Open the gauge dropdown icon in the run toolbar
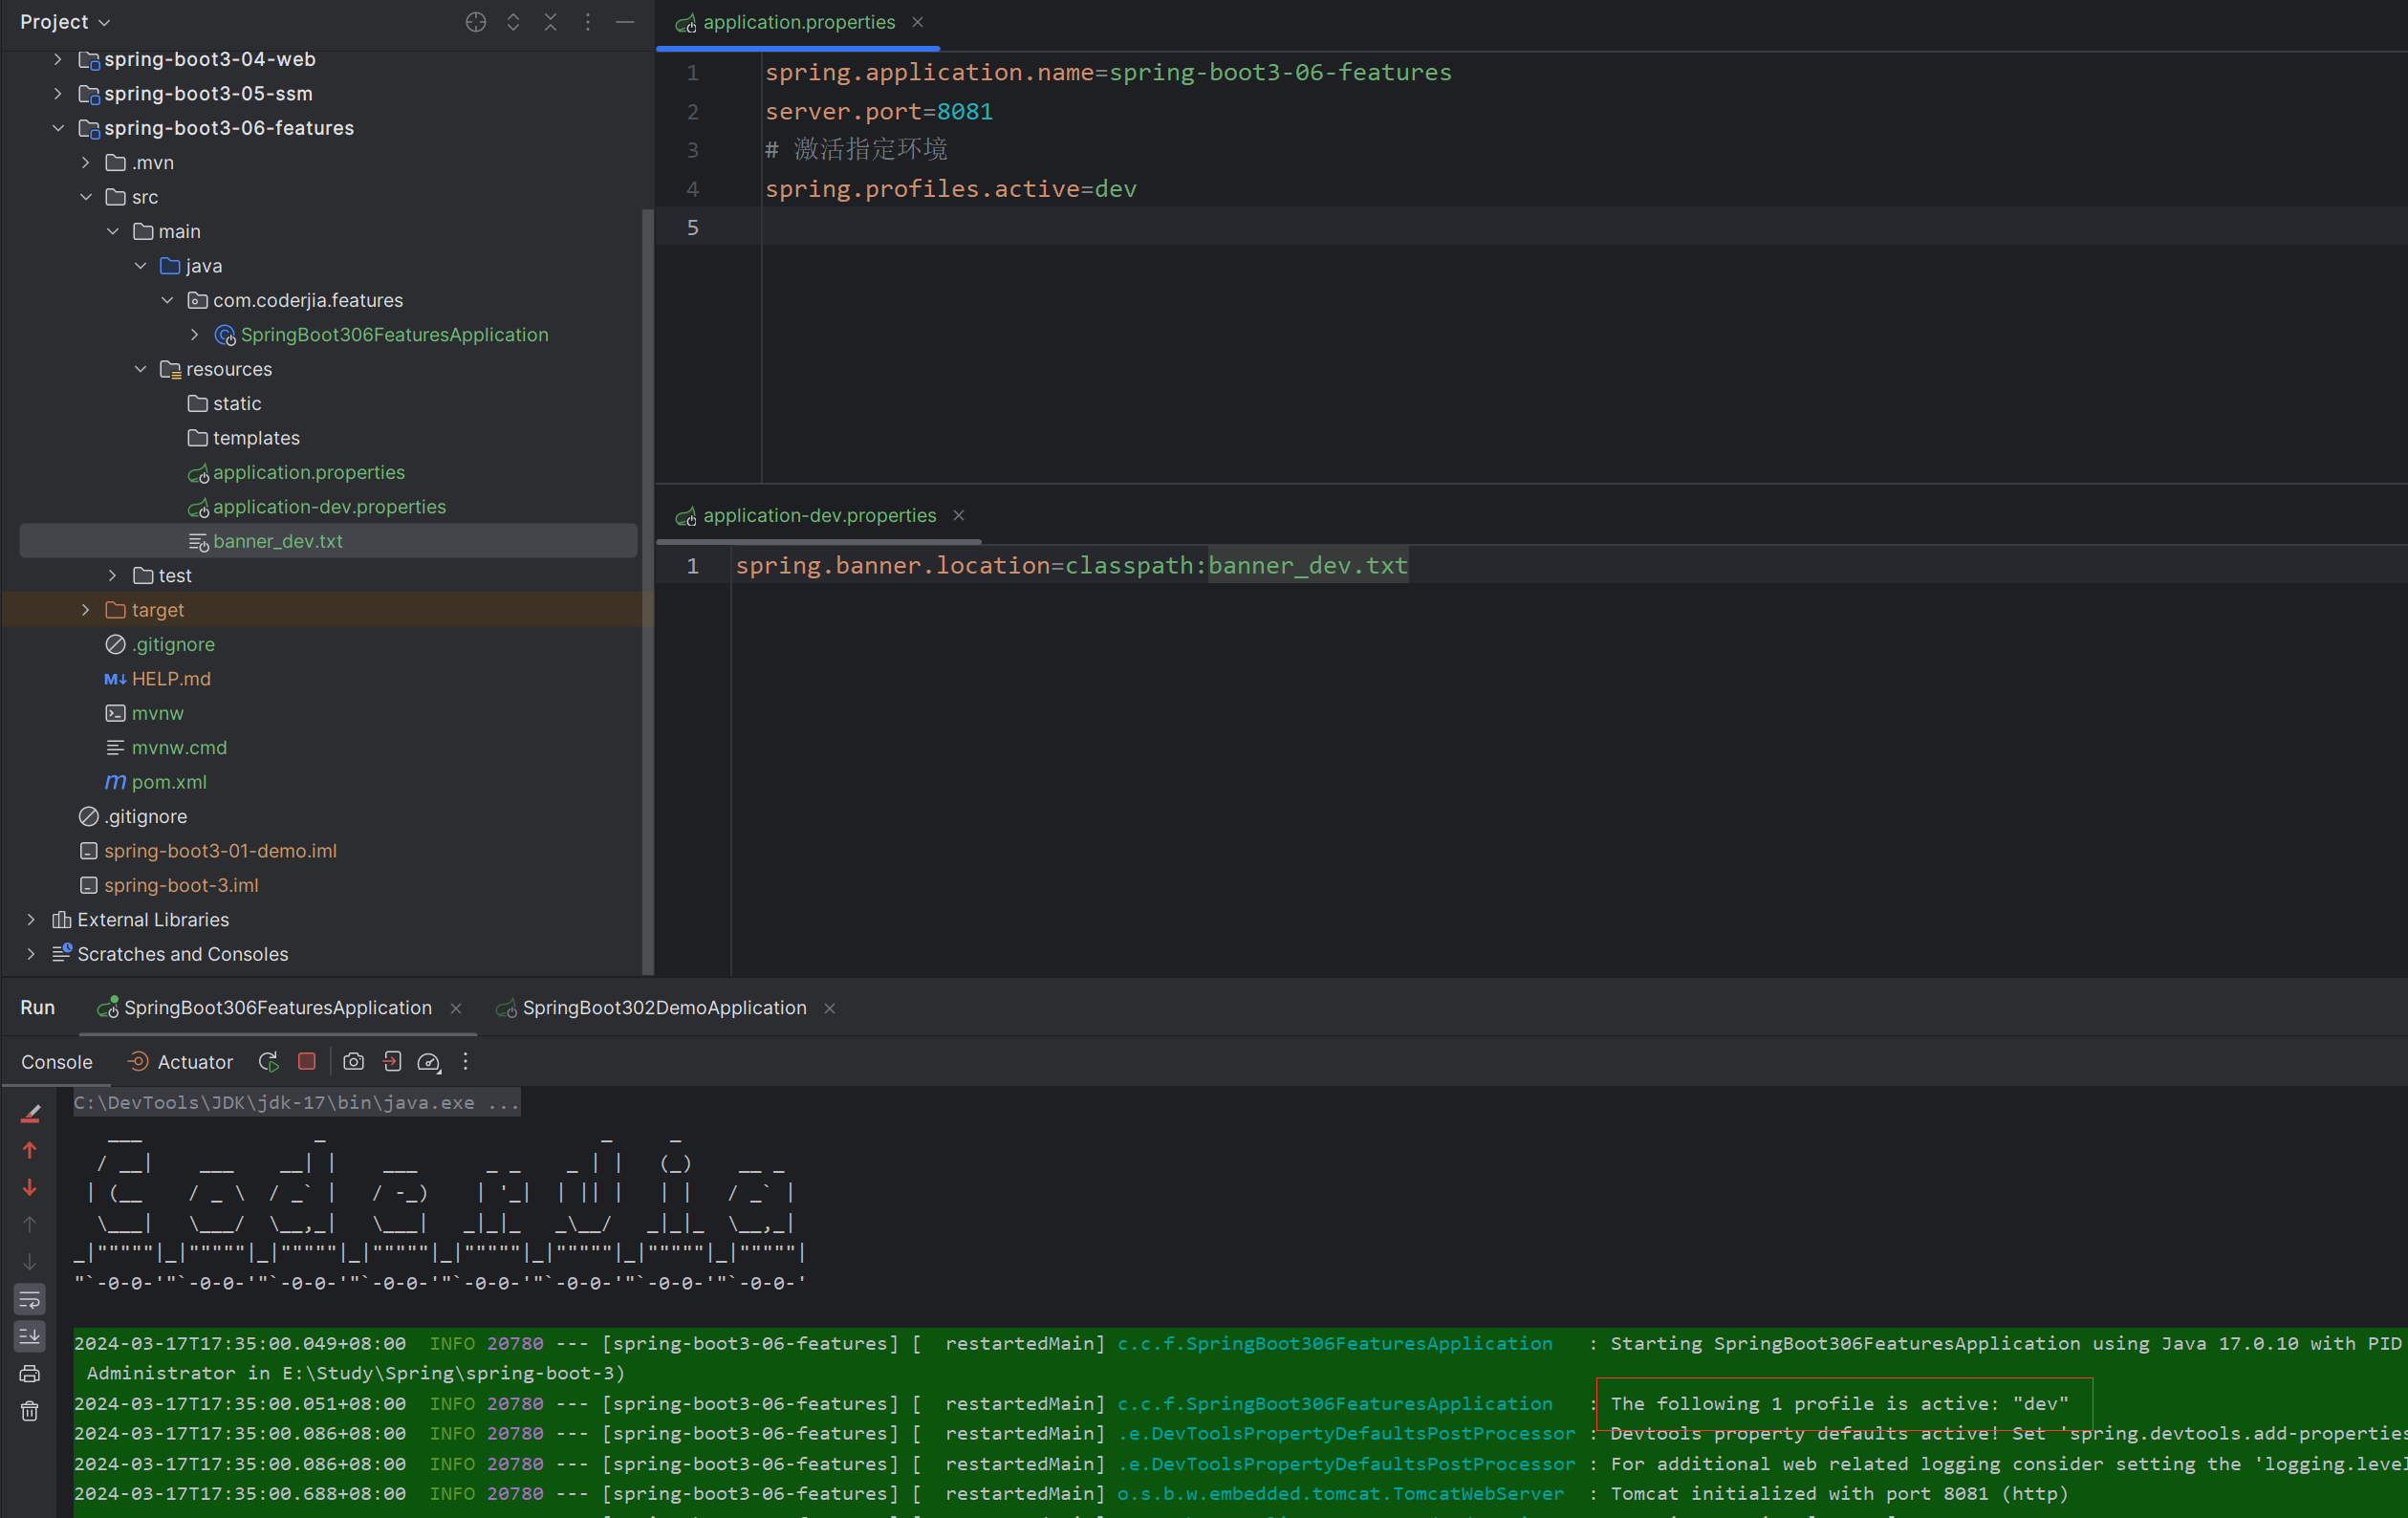 point(429,1062)
